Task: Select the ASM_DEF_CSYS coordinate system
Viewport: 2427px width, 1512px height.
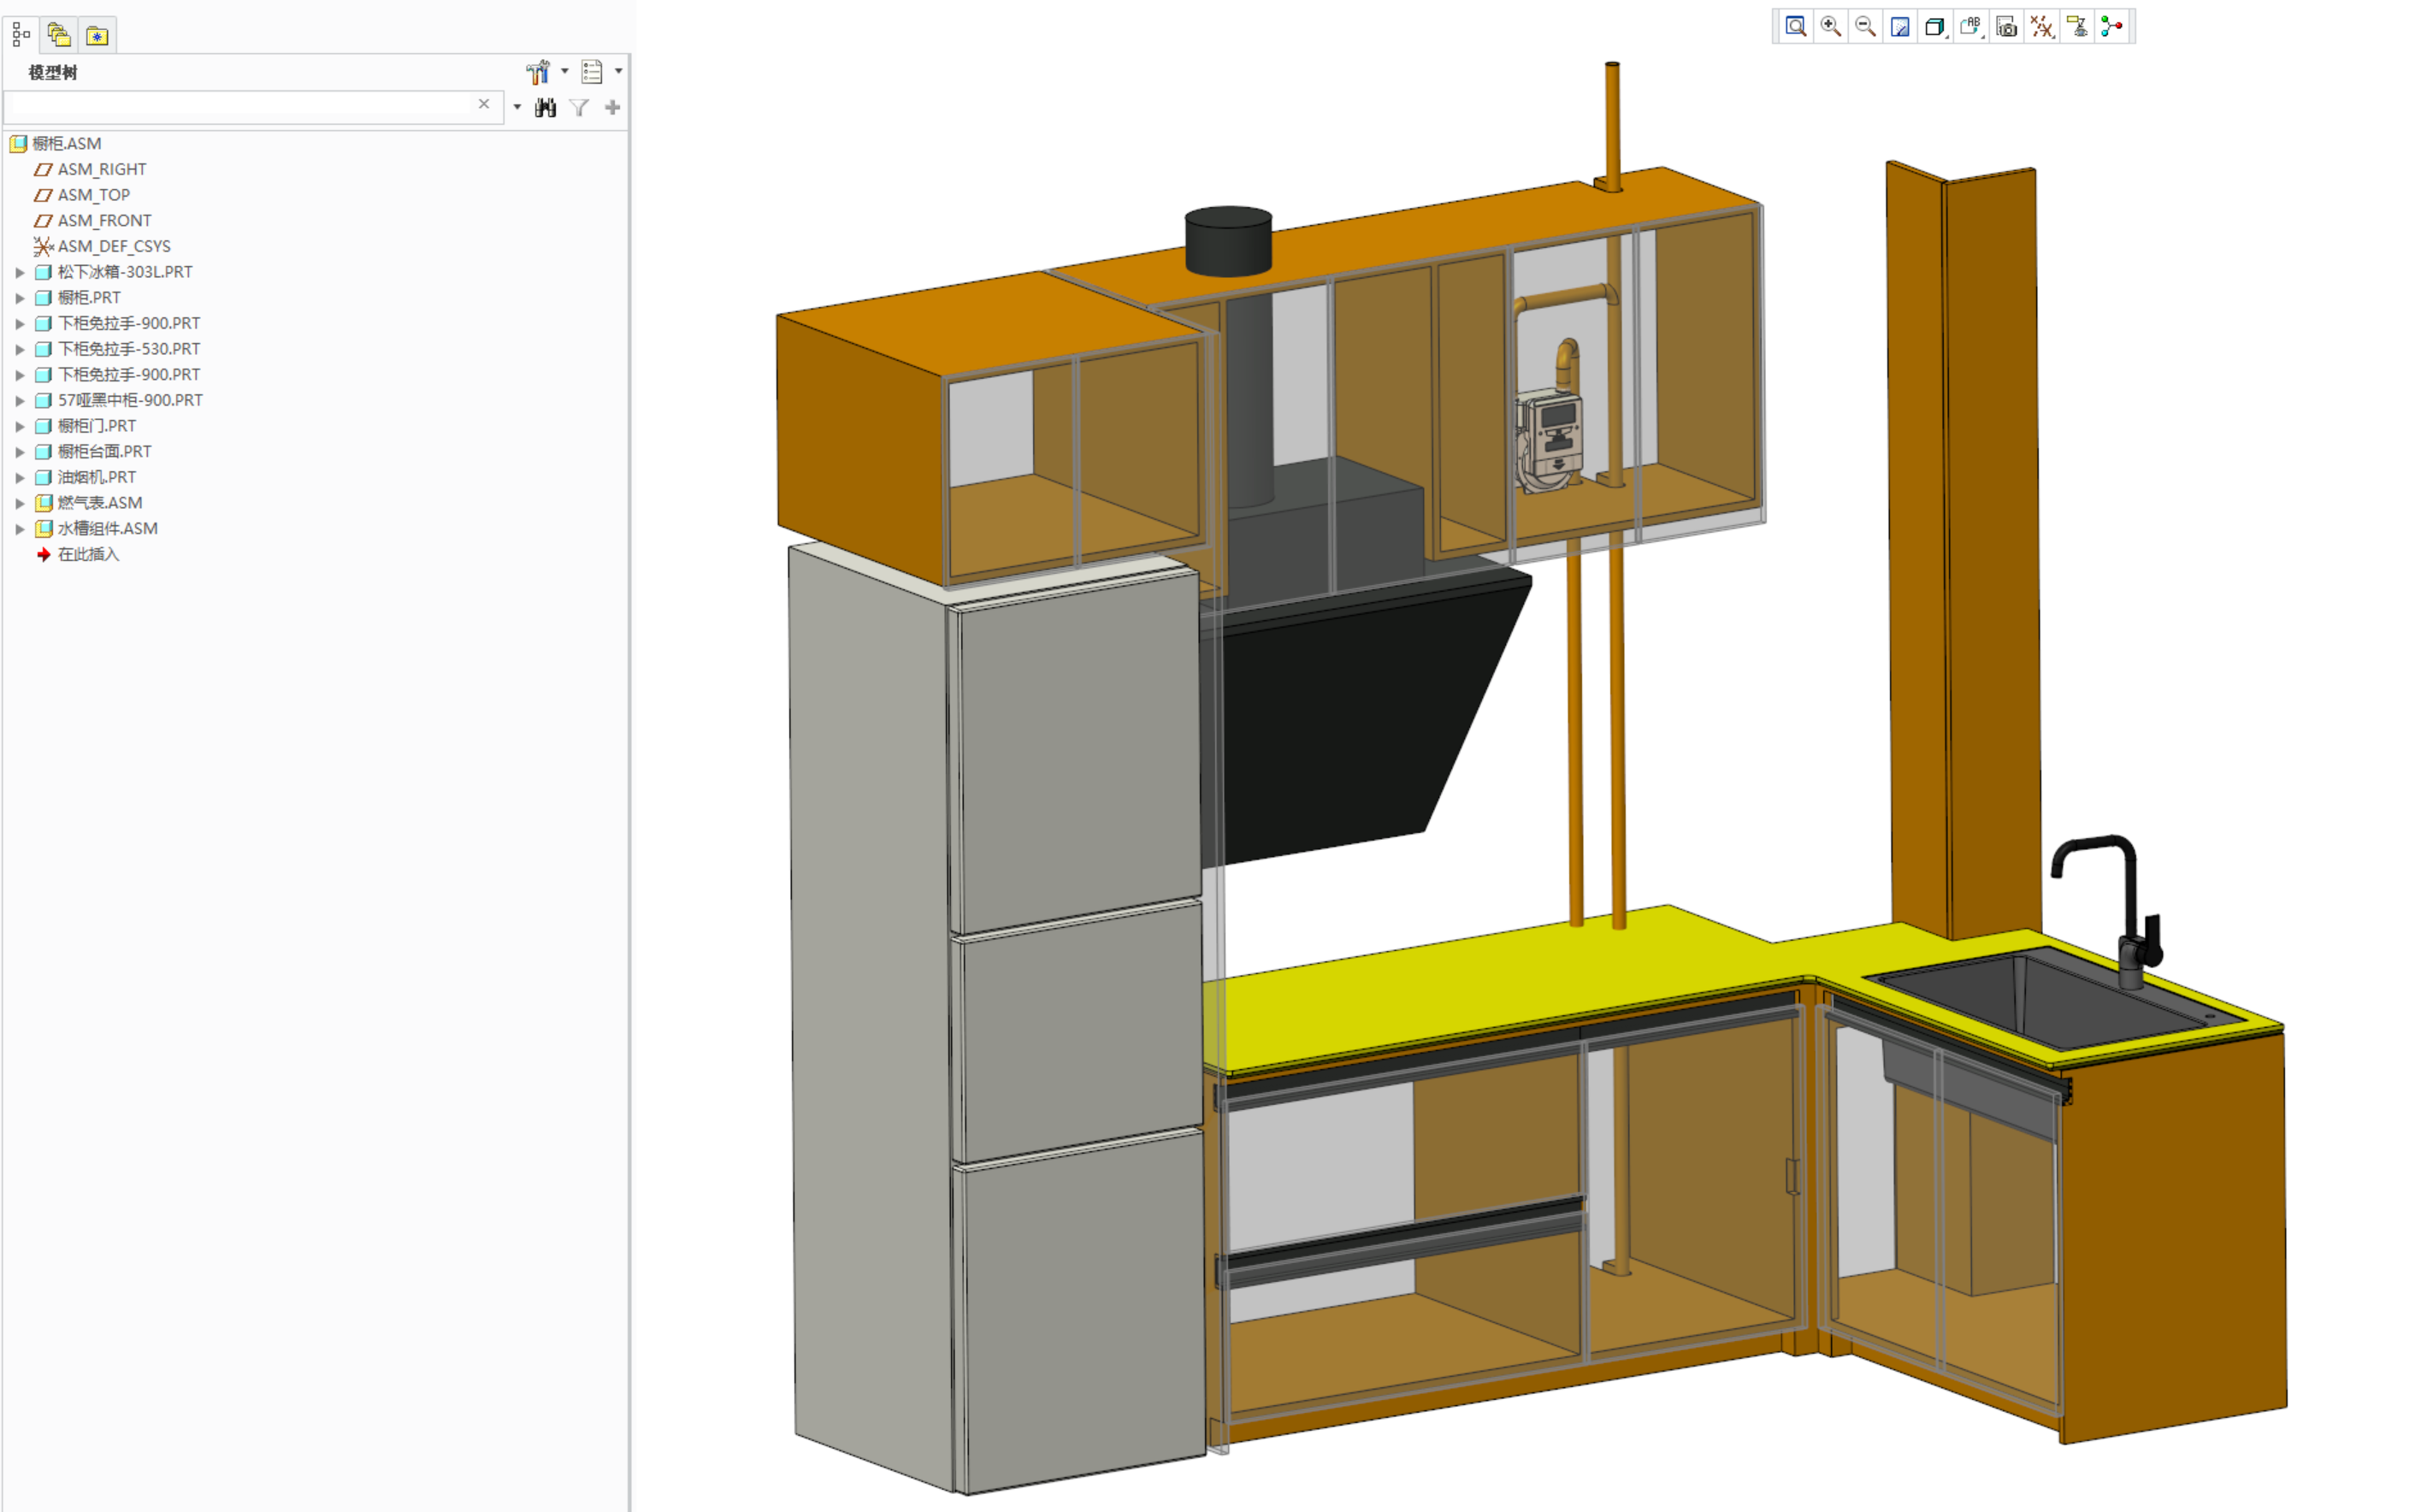Action: 113,247
